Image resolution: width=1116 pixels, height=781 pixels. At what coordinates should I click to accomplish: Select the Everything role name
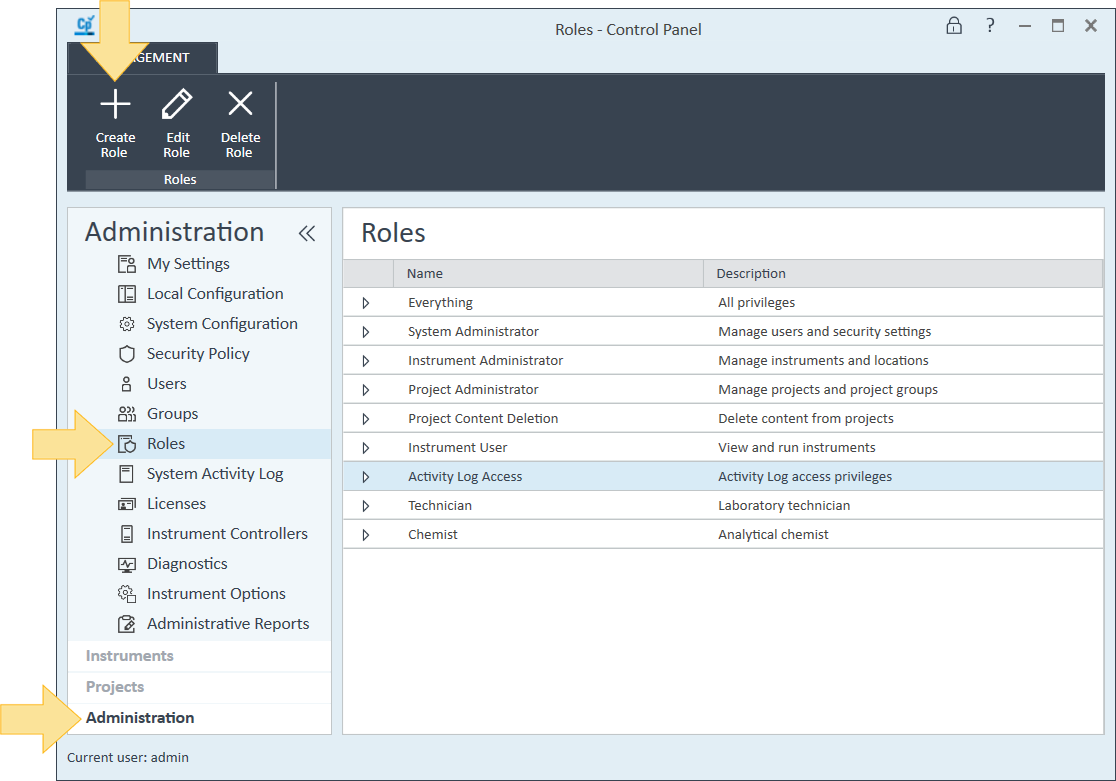pyautogui.click(x=440, y=303)
